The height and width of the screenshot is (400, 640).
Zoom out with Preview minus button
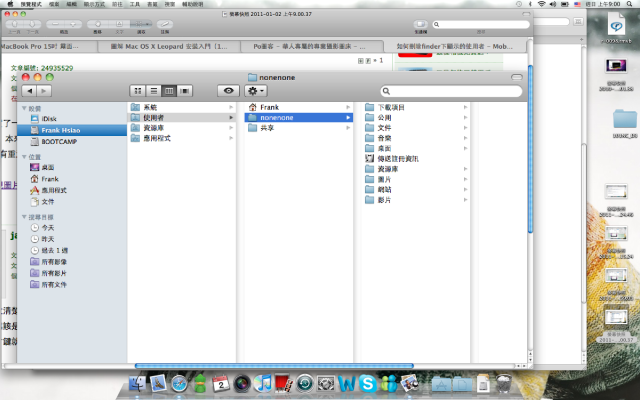[x=55, y=24]
